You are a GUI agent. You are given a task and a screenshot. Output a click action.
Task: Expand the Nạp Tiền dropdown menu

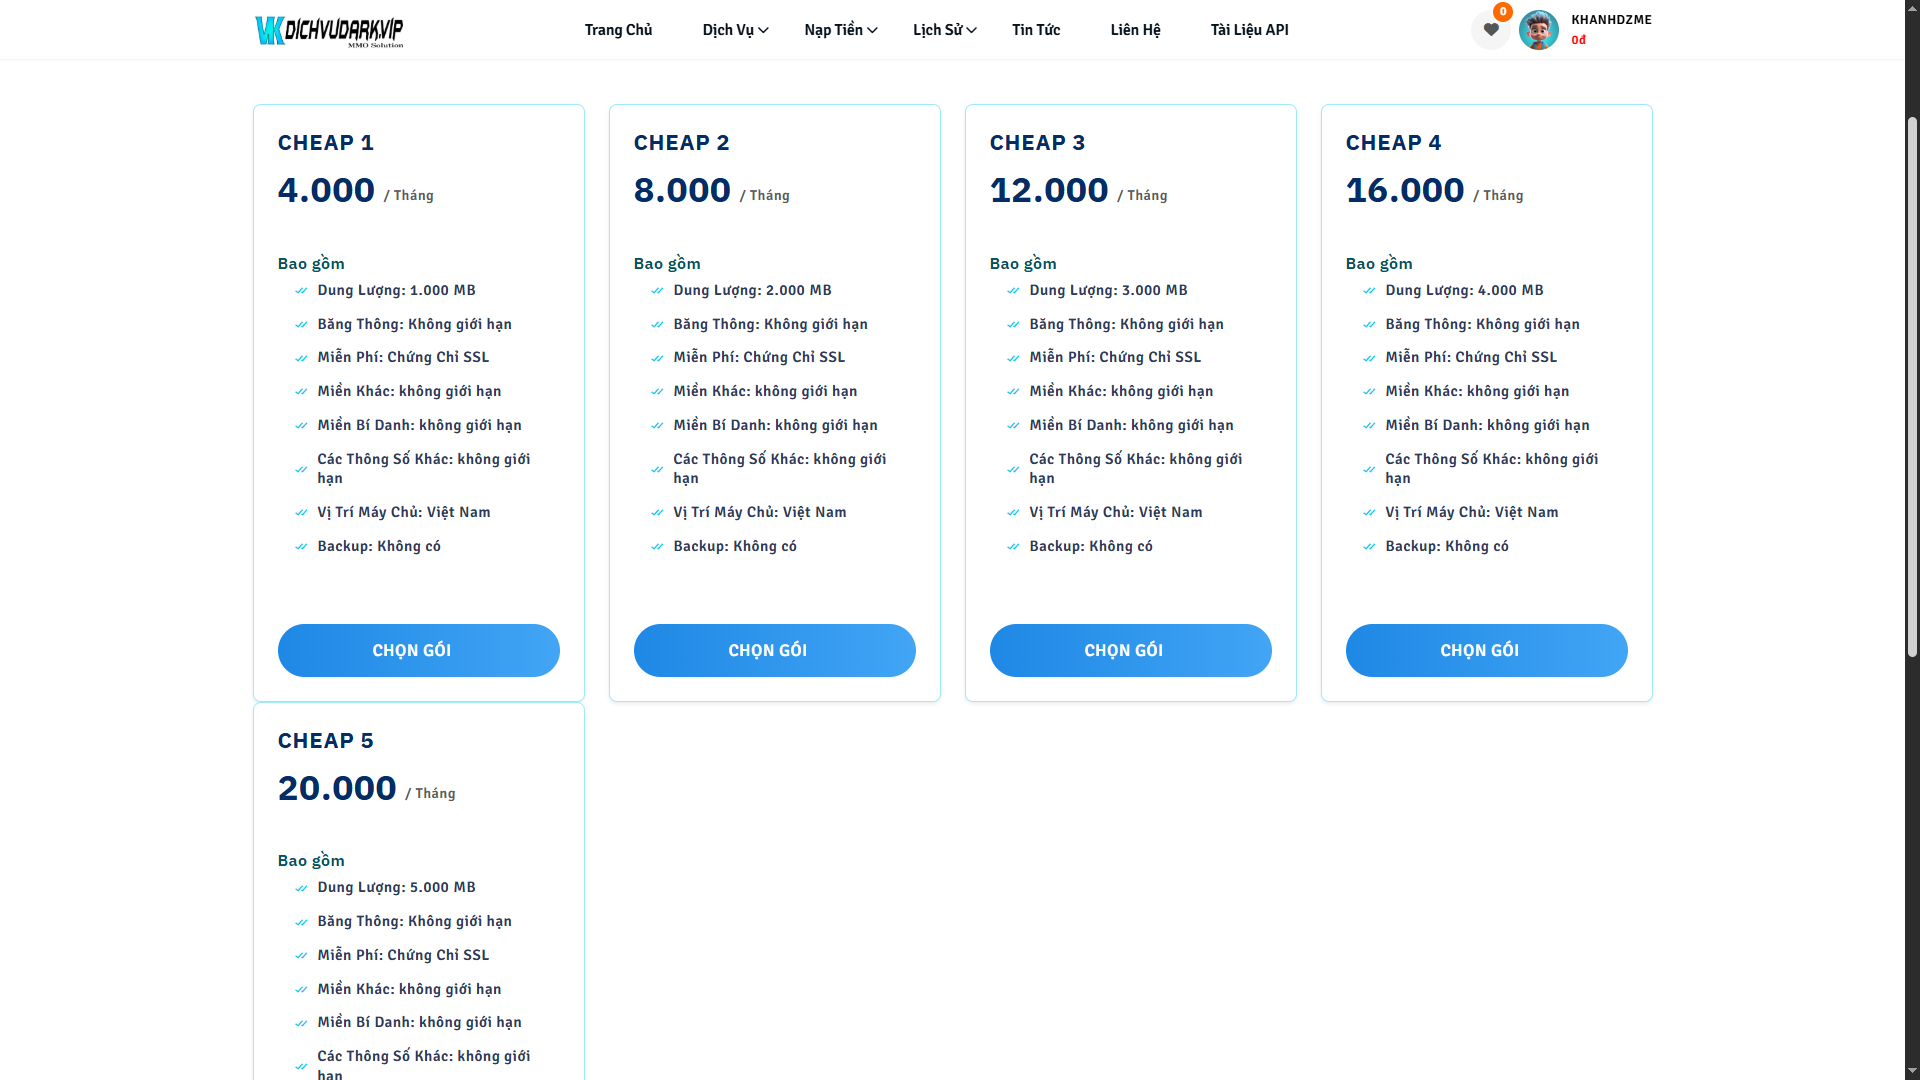tap(840, 30)
